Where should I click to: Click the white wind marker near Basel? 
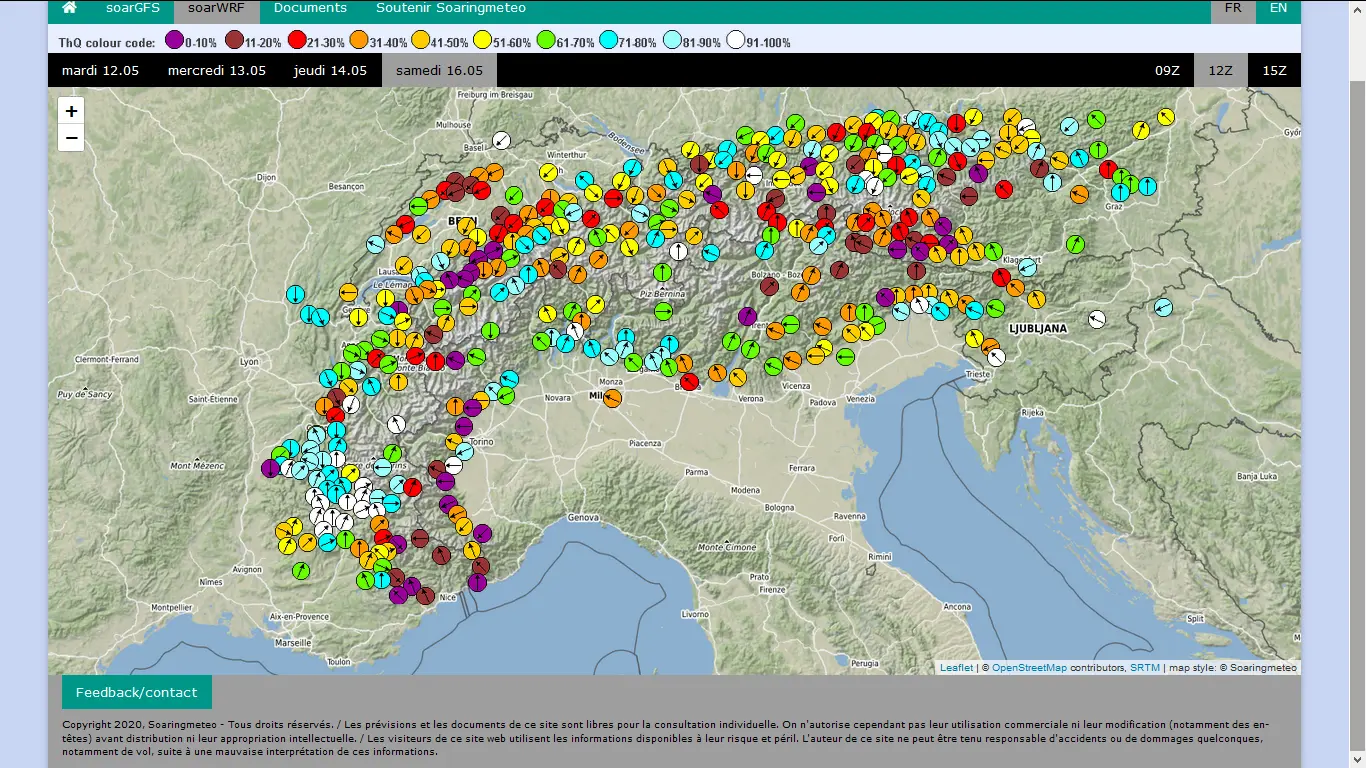[502, 140]
